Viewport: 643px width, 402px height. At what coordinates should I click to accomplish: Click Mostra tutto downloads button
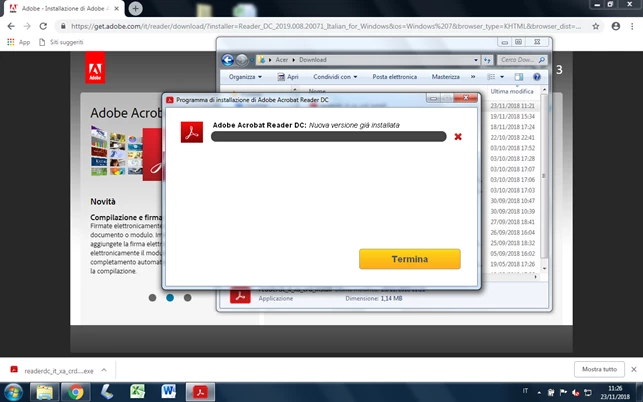click(599, 369)
